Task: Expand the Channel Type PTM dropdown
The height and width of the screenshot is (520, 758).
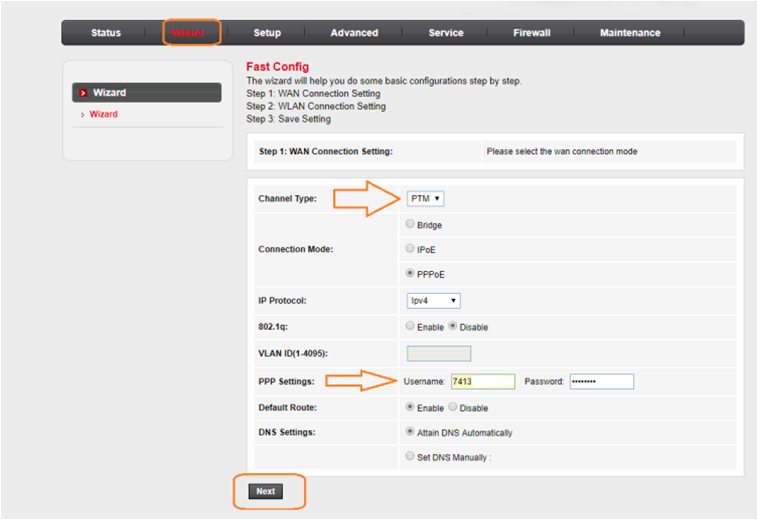Action: click(425, 199)
